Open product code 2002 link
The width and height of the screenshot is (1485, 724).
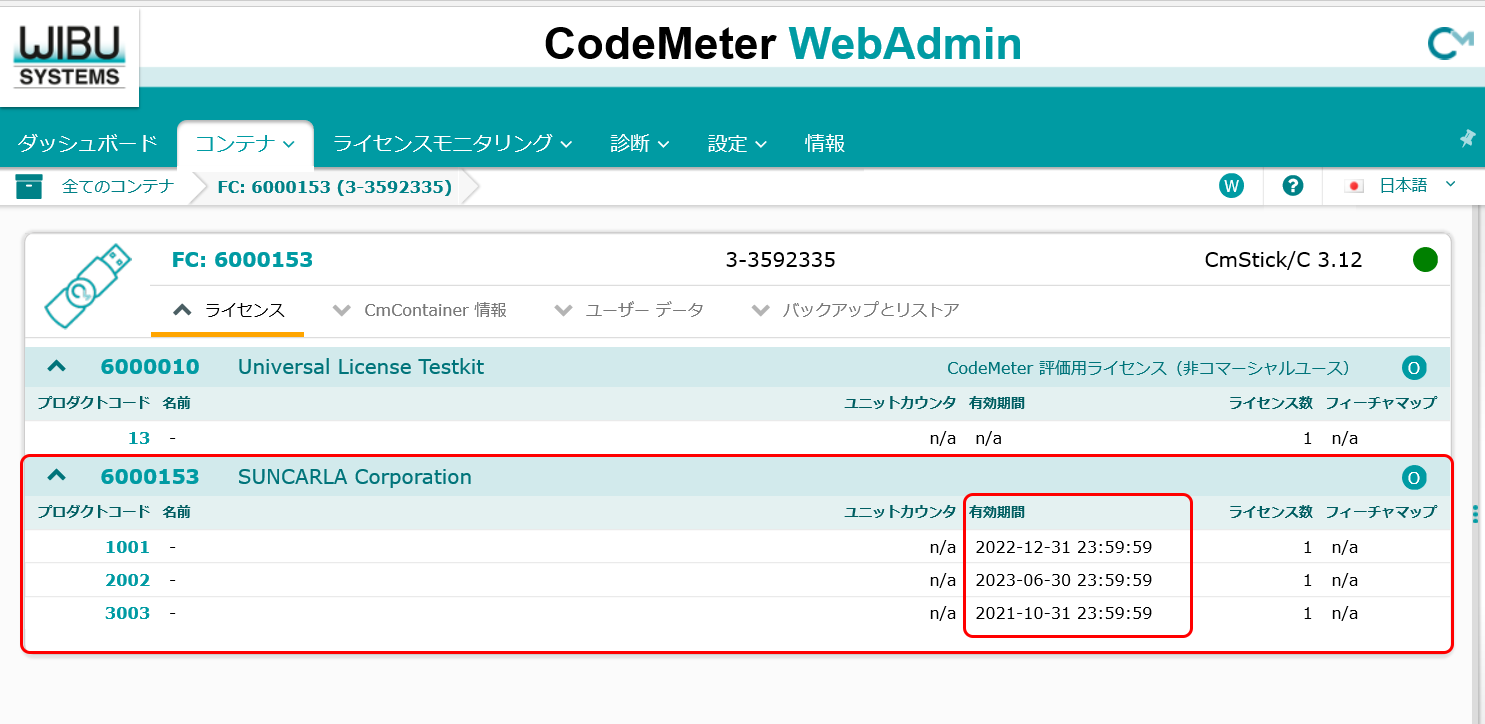tap(127, 580)
